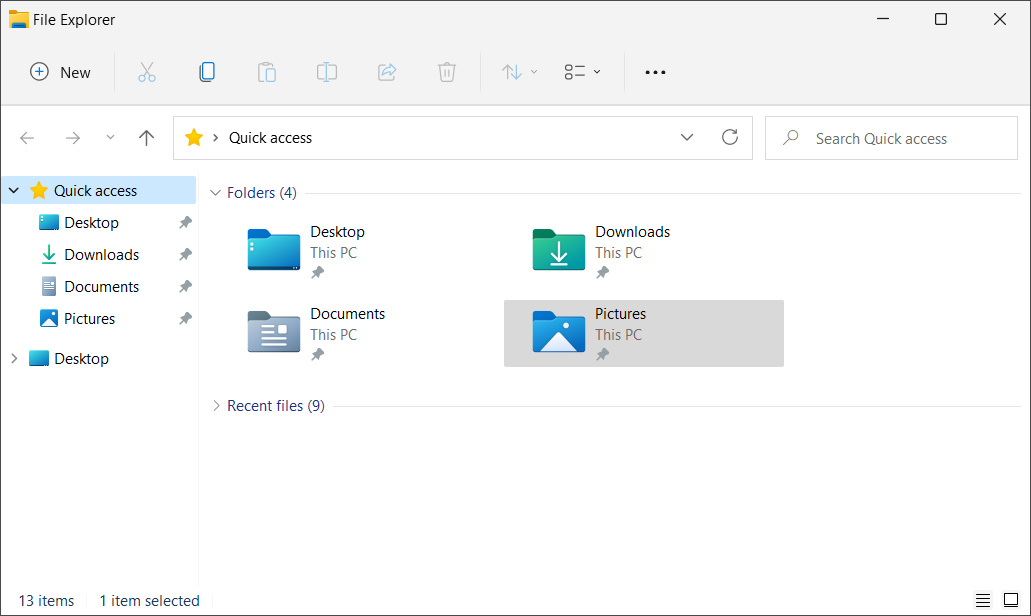This screenshot has width=1031, height=616.
Task: Go back with the left arrow
Action: click(27, 138)
